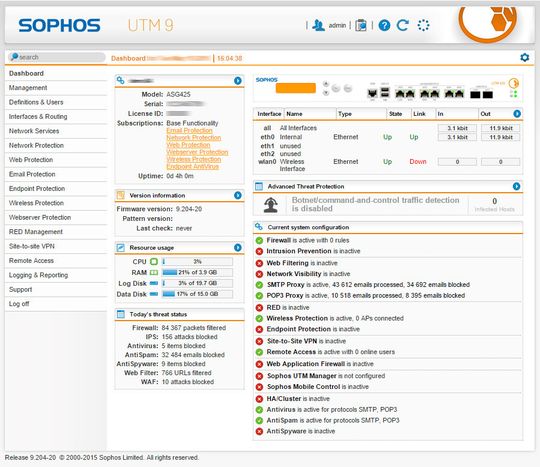
Task: Follow the Endpoint AntiVirus subscription link
Action: 193,167
